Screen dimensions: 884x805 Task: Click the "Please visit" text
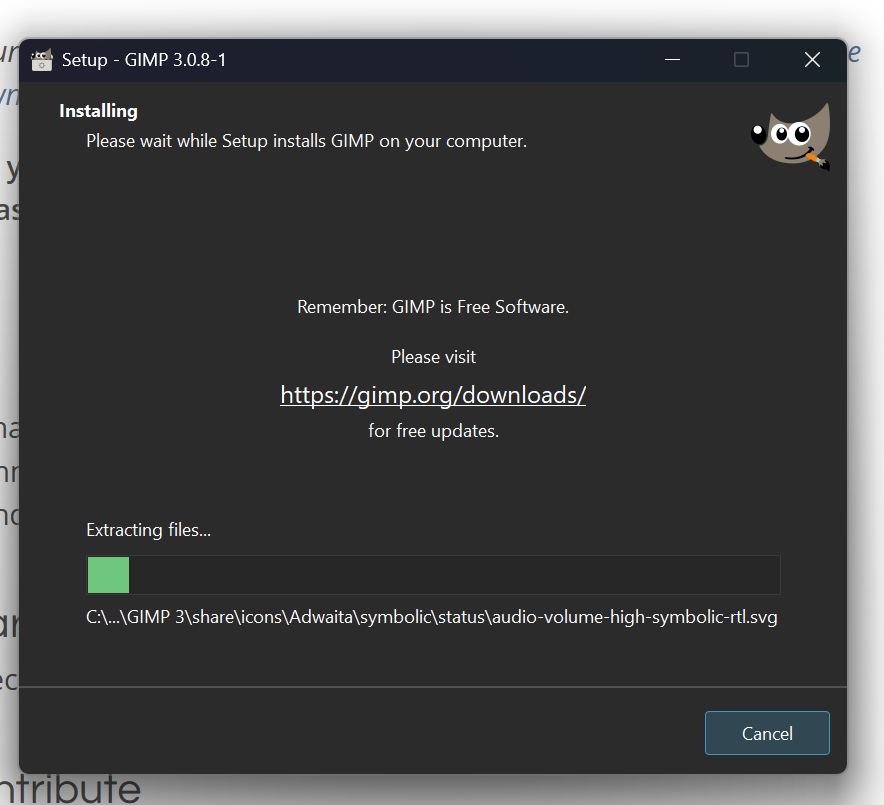pyautogui.click(x=434, y=357)
